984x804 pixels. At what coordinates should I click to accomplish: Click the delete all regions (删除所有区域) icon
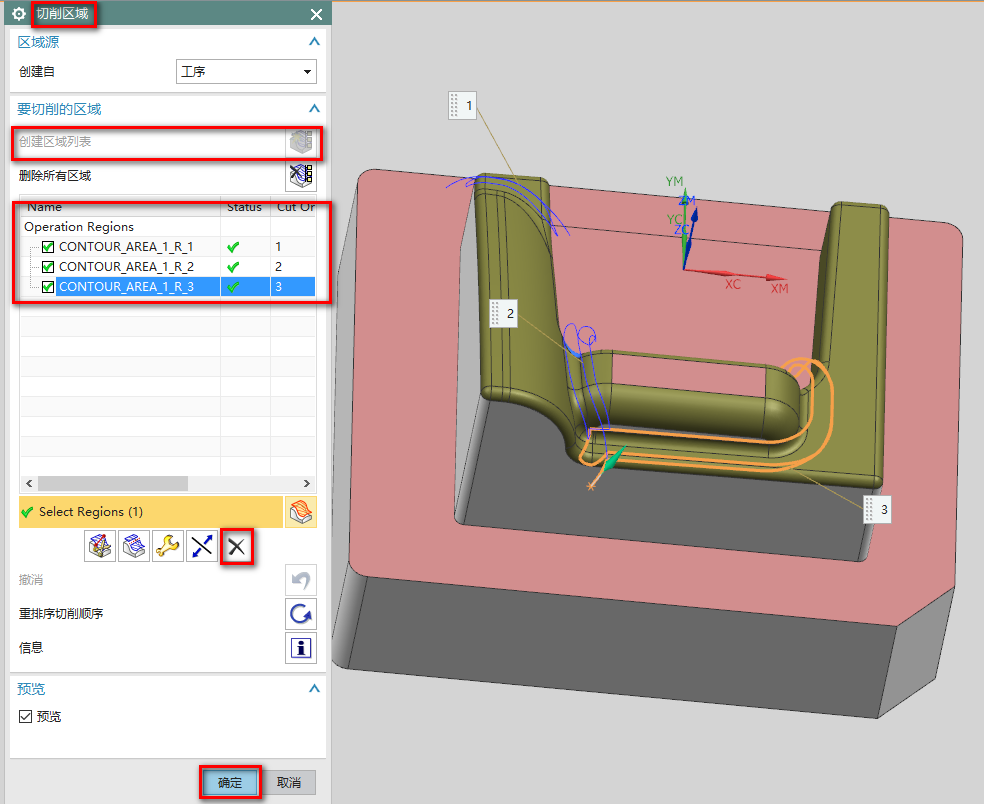(301, 176)
